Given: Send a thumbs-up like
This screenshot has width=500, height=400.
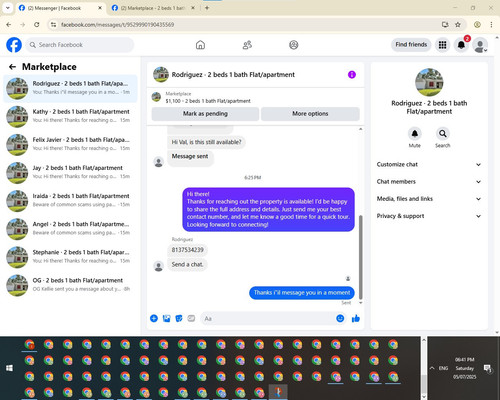Looking at the screenshot, I should tap(356, 318).
